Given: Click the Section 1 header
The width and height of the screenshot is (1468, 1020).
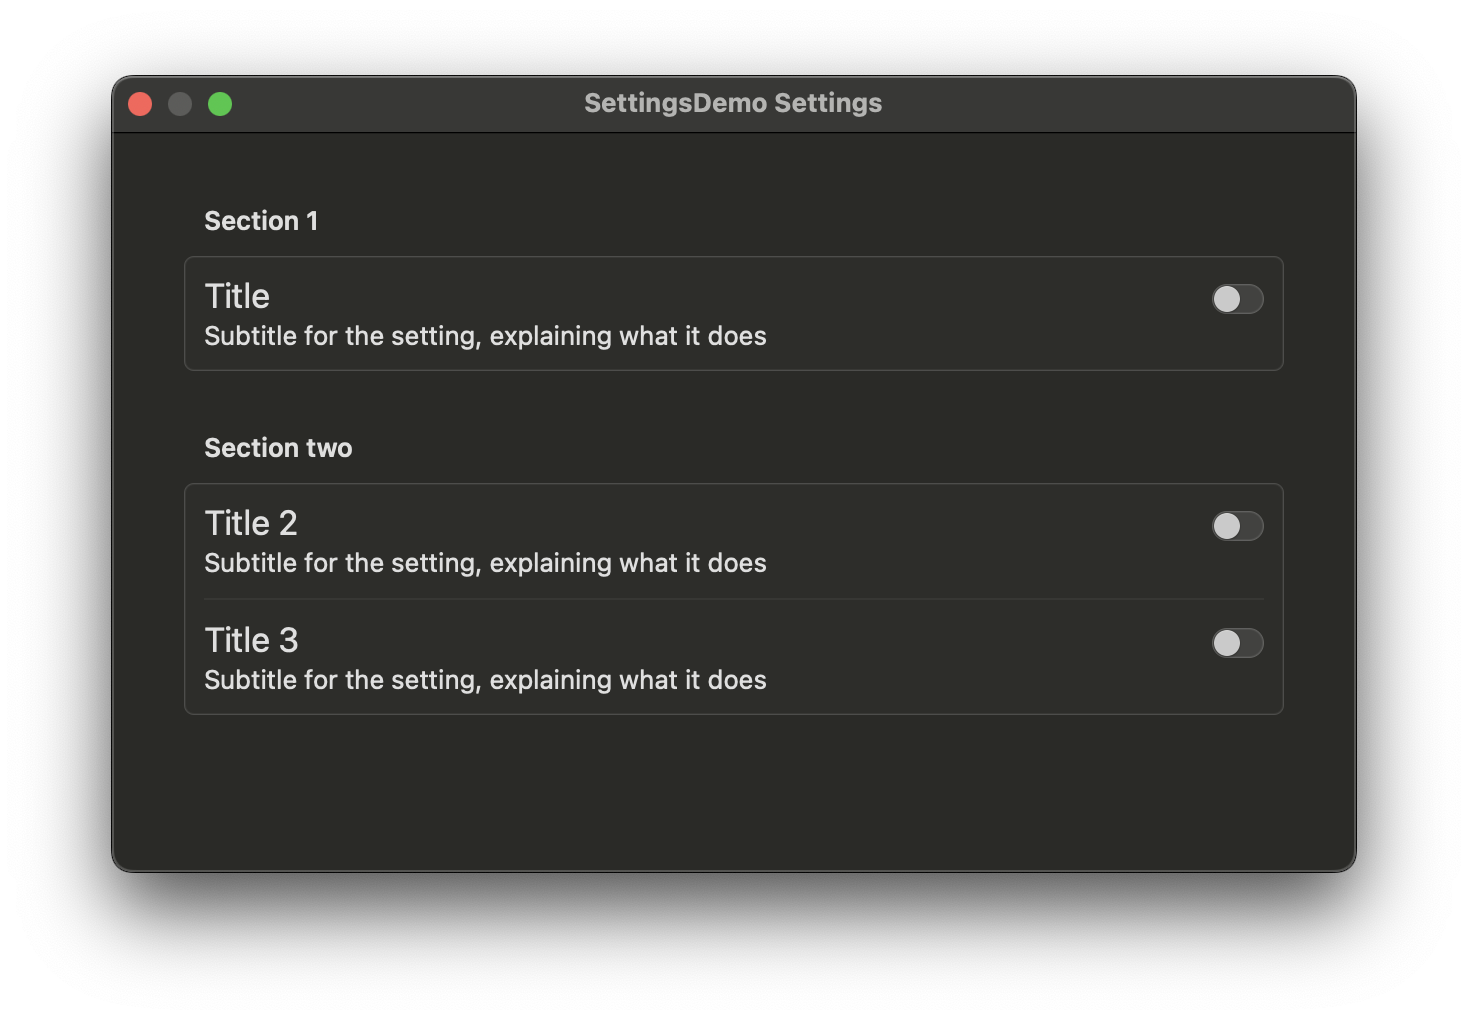Looking at the screenshot, I should [261, 221].
